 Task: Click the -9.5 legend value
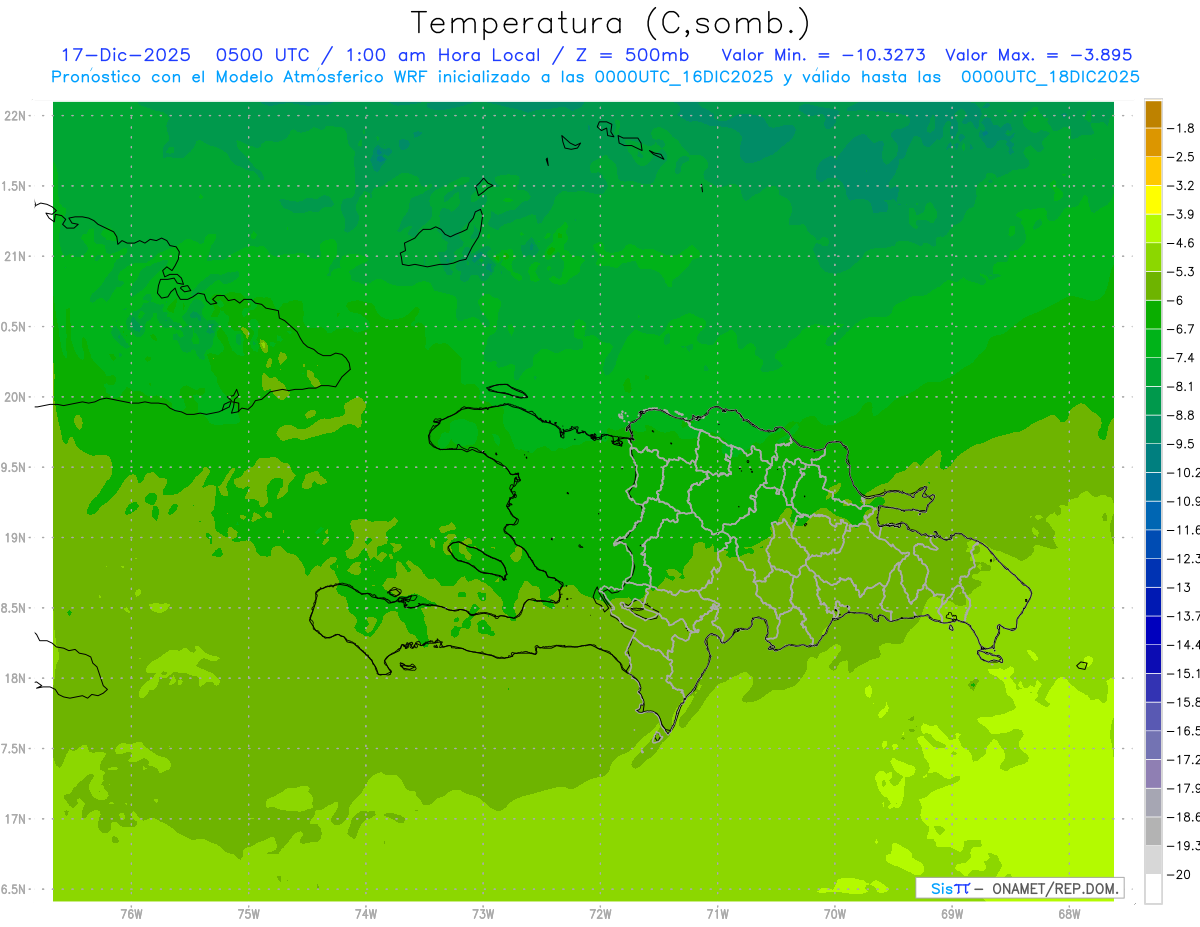[1183, 444]
